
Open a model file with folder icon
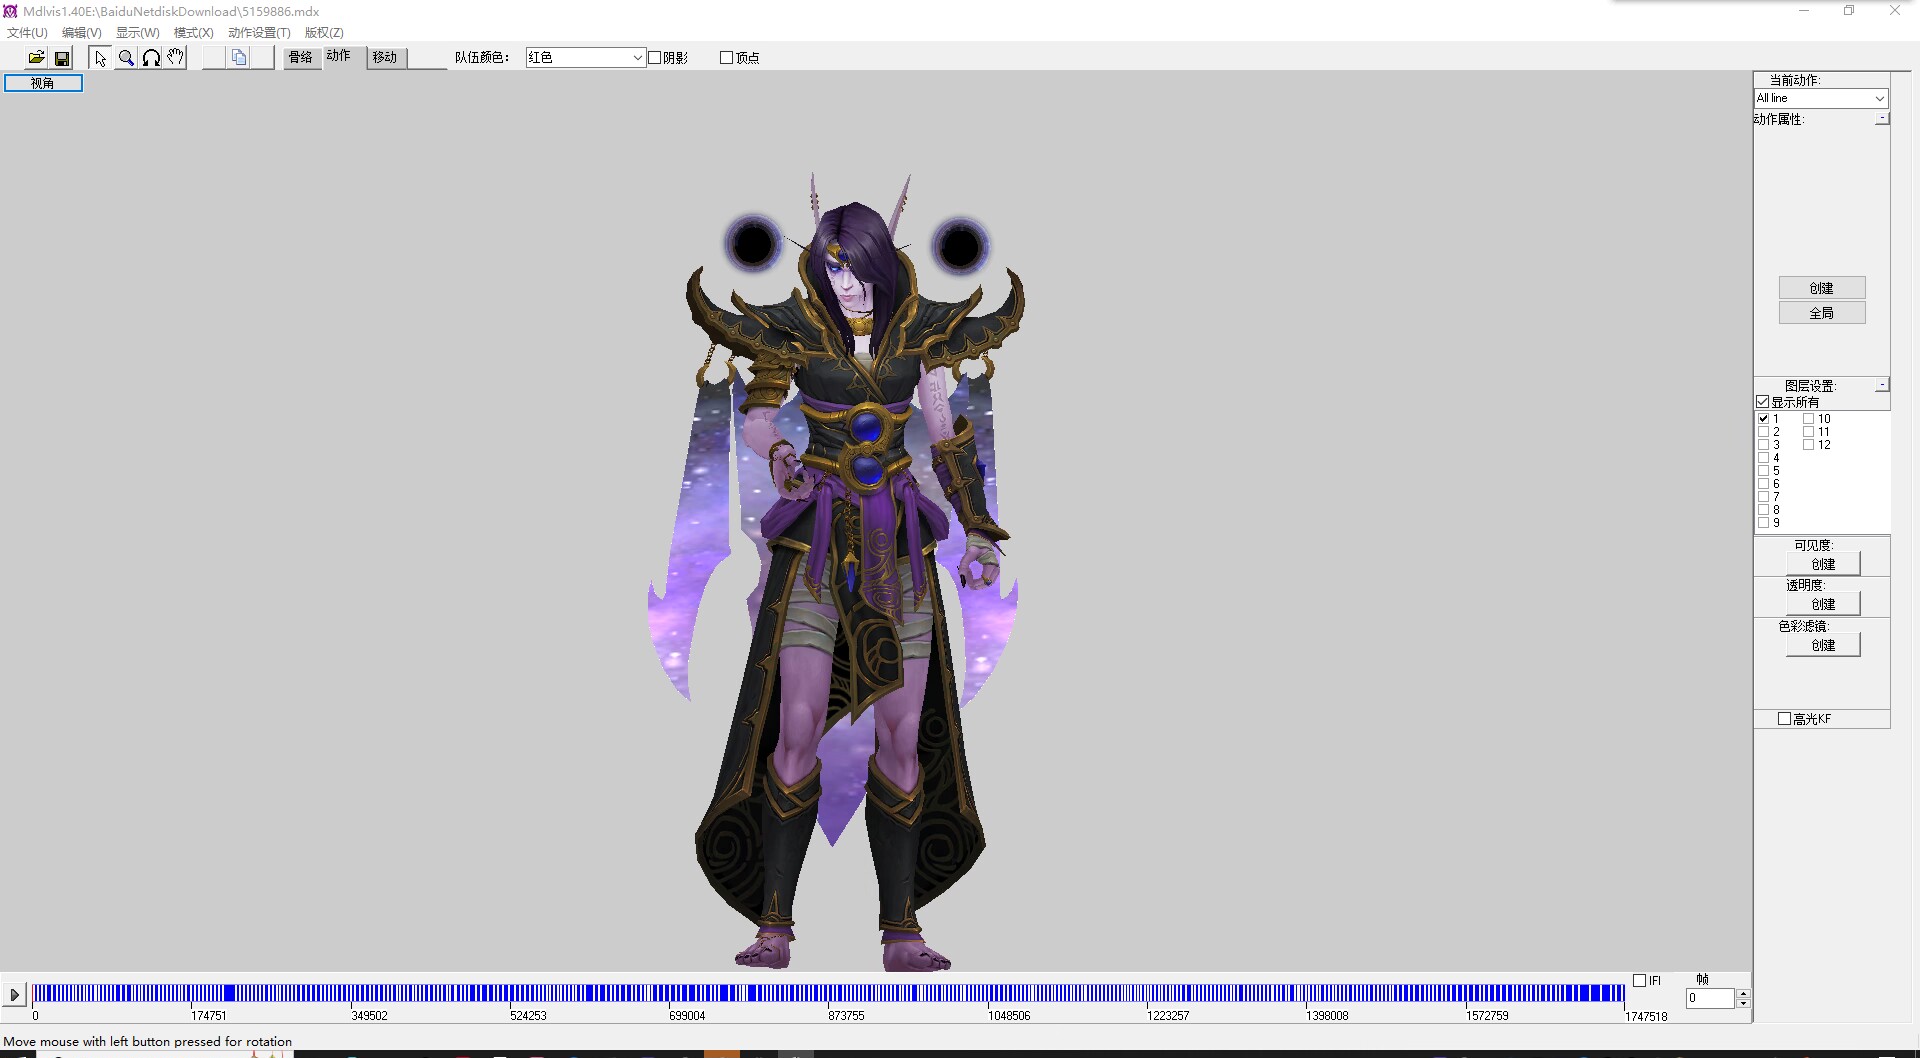(x=36, y=58)
